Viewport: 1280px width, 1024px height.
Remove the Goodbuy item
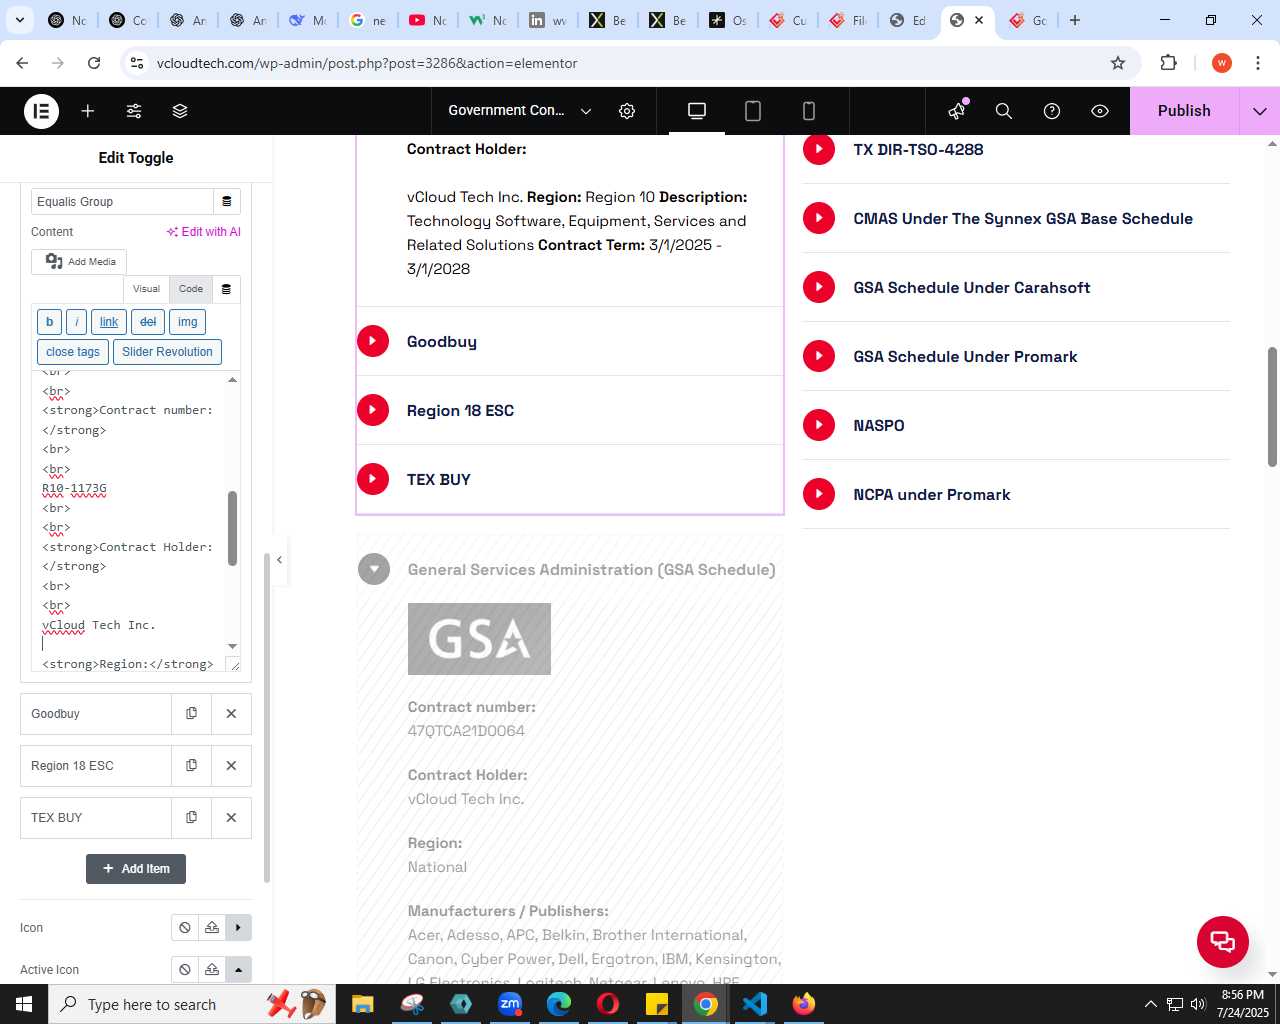pos(231,714)
